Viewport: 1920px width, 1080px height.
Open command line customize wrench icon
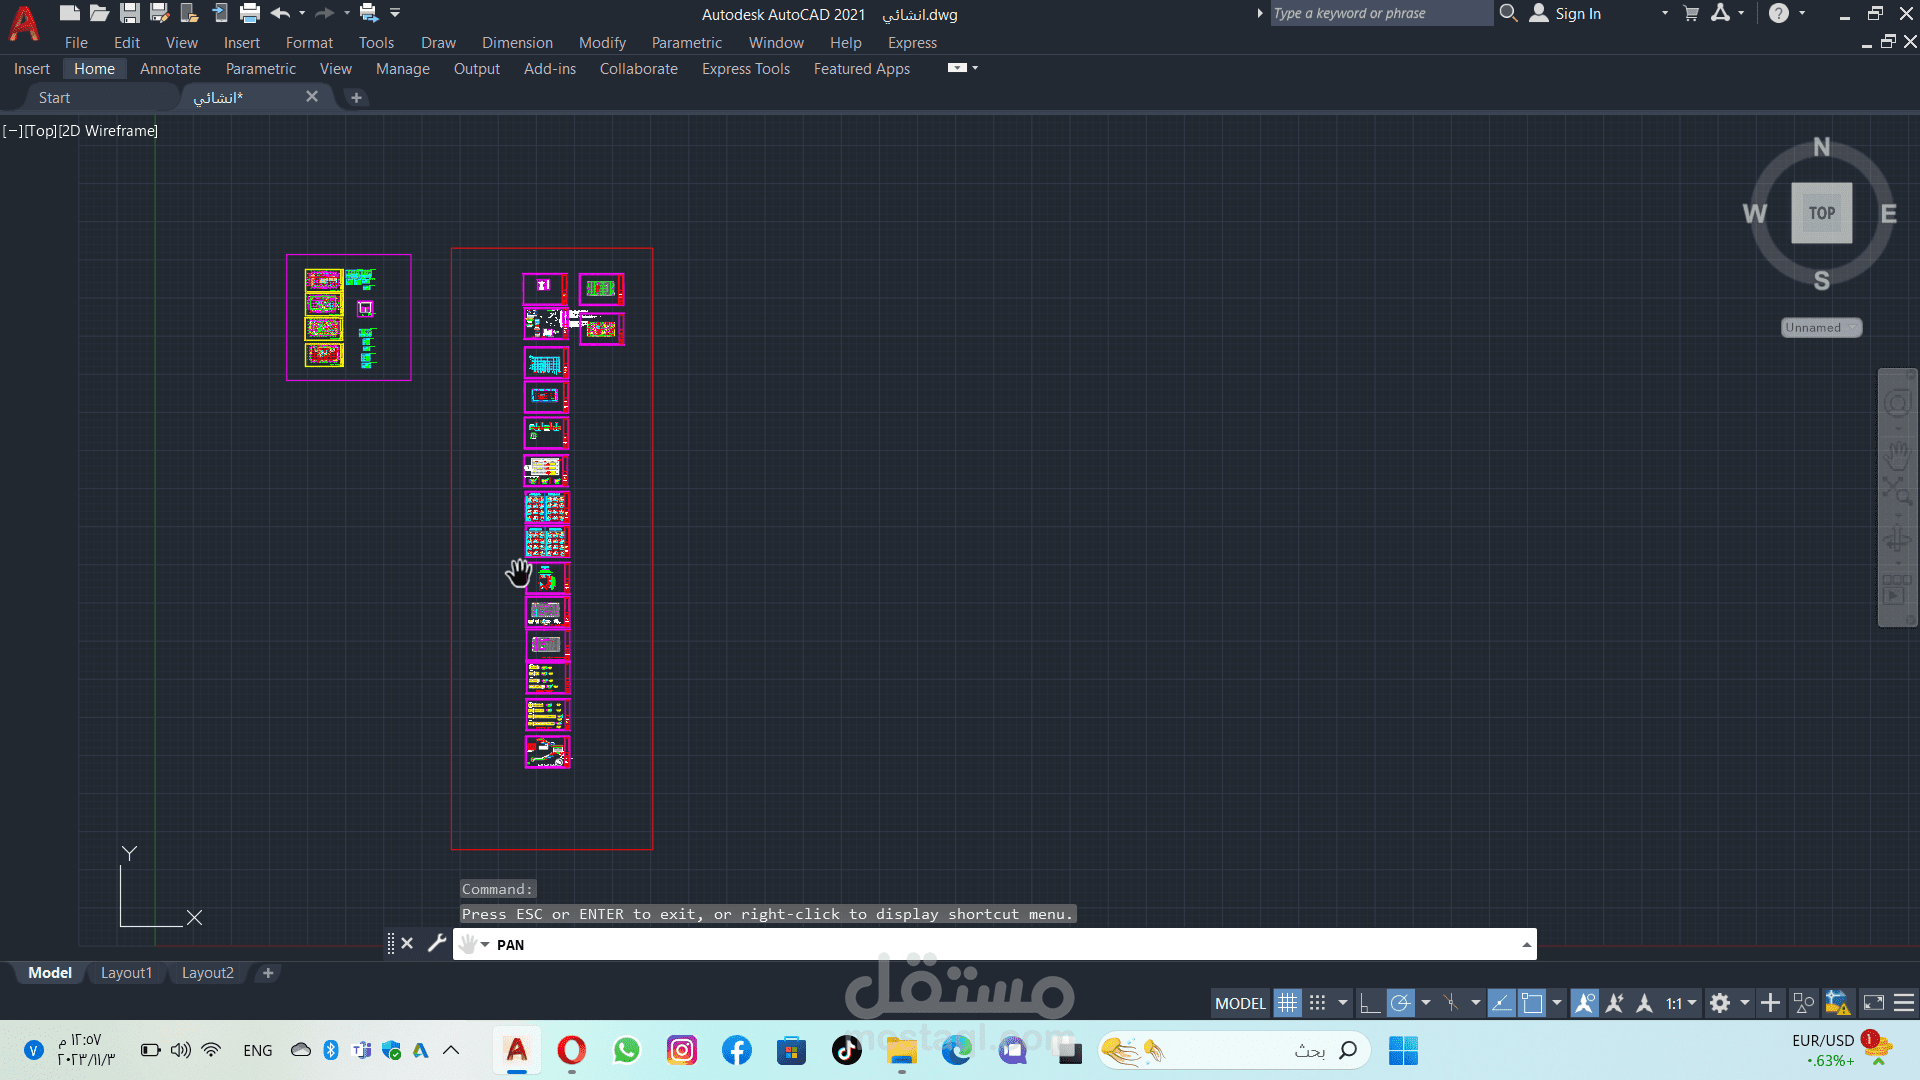[436, 943]
